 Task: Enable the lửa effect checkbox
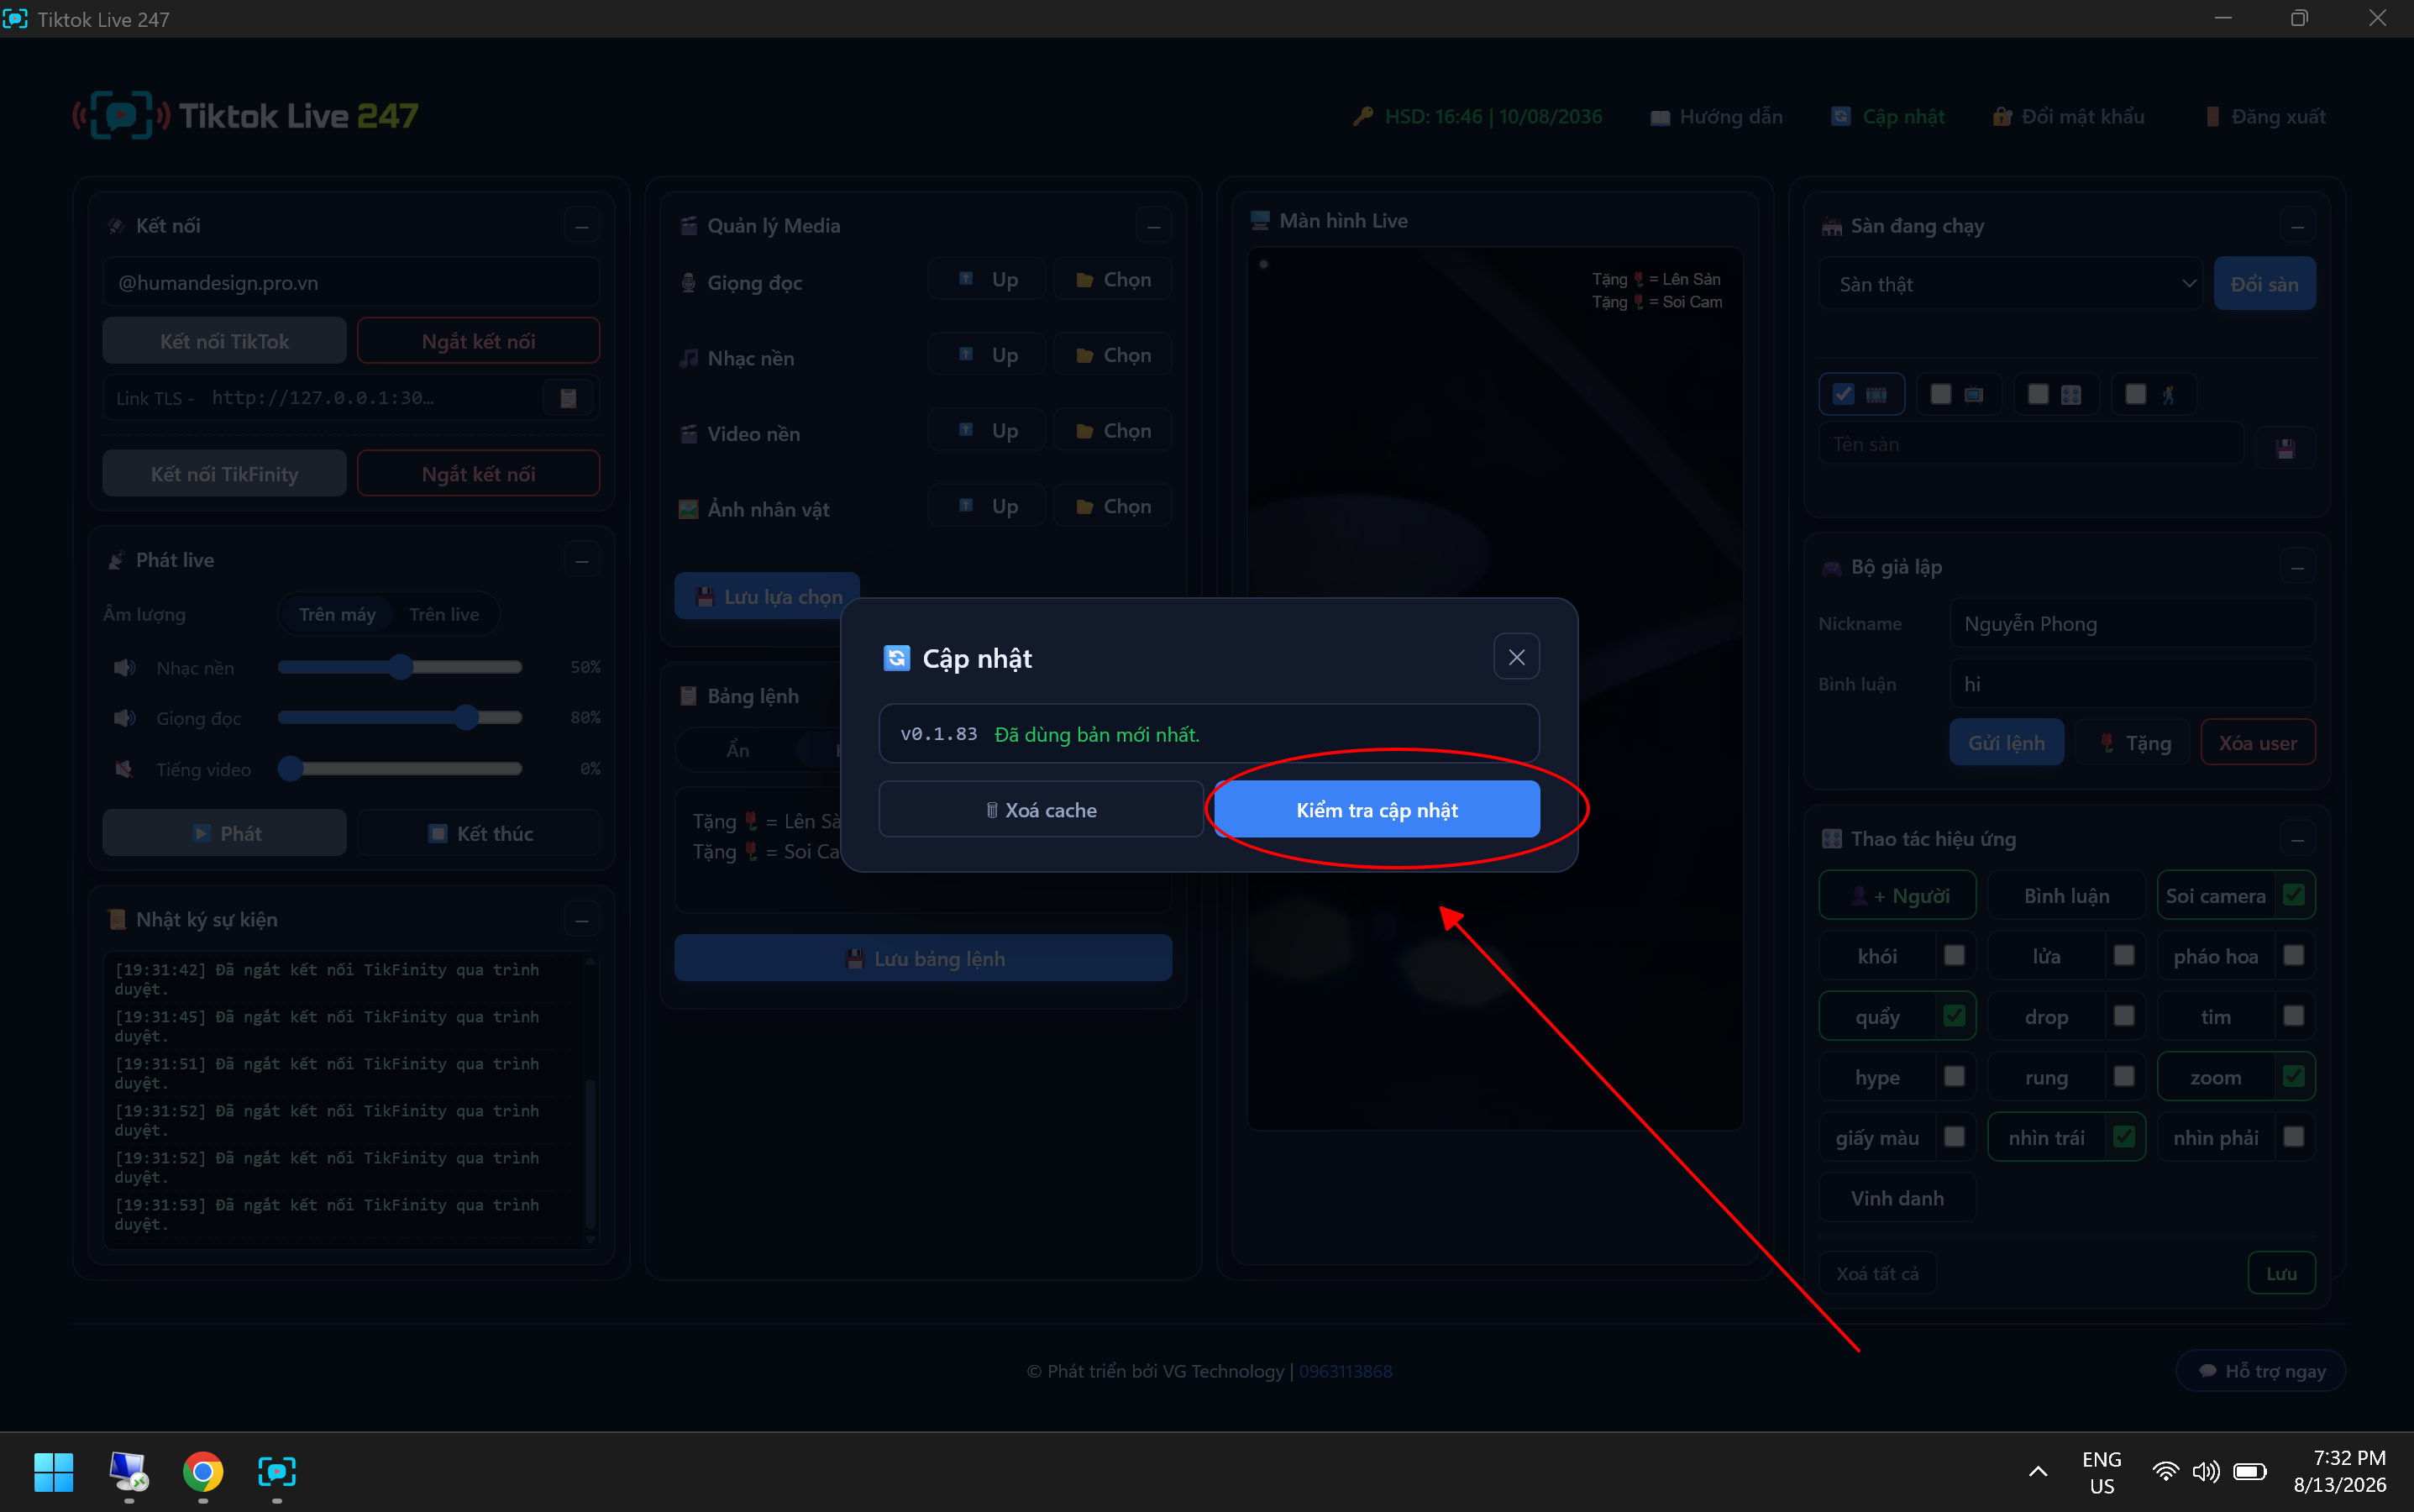pos(2123,956)
